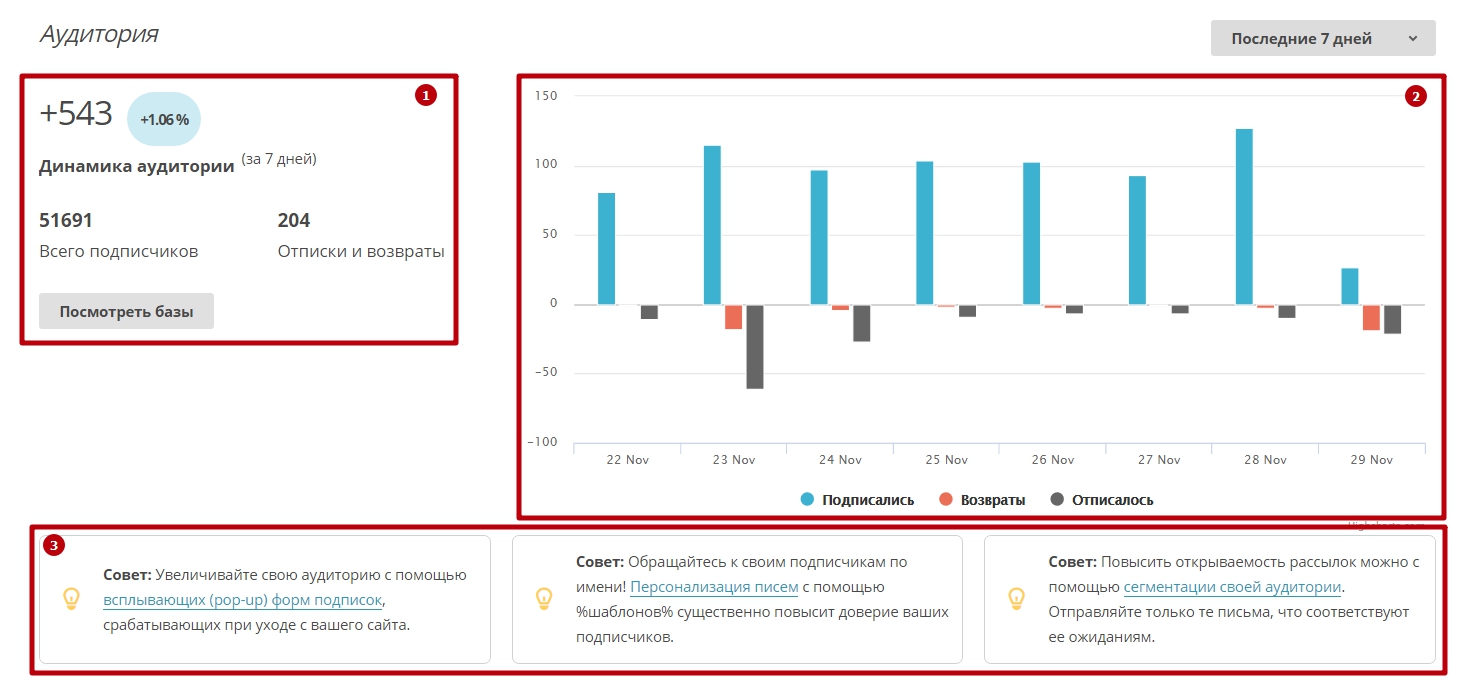
Task: Click the chevron arrow on the period selector
Action: coord(1412,39)
